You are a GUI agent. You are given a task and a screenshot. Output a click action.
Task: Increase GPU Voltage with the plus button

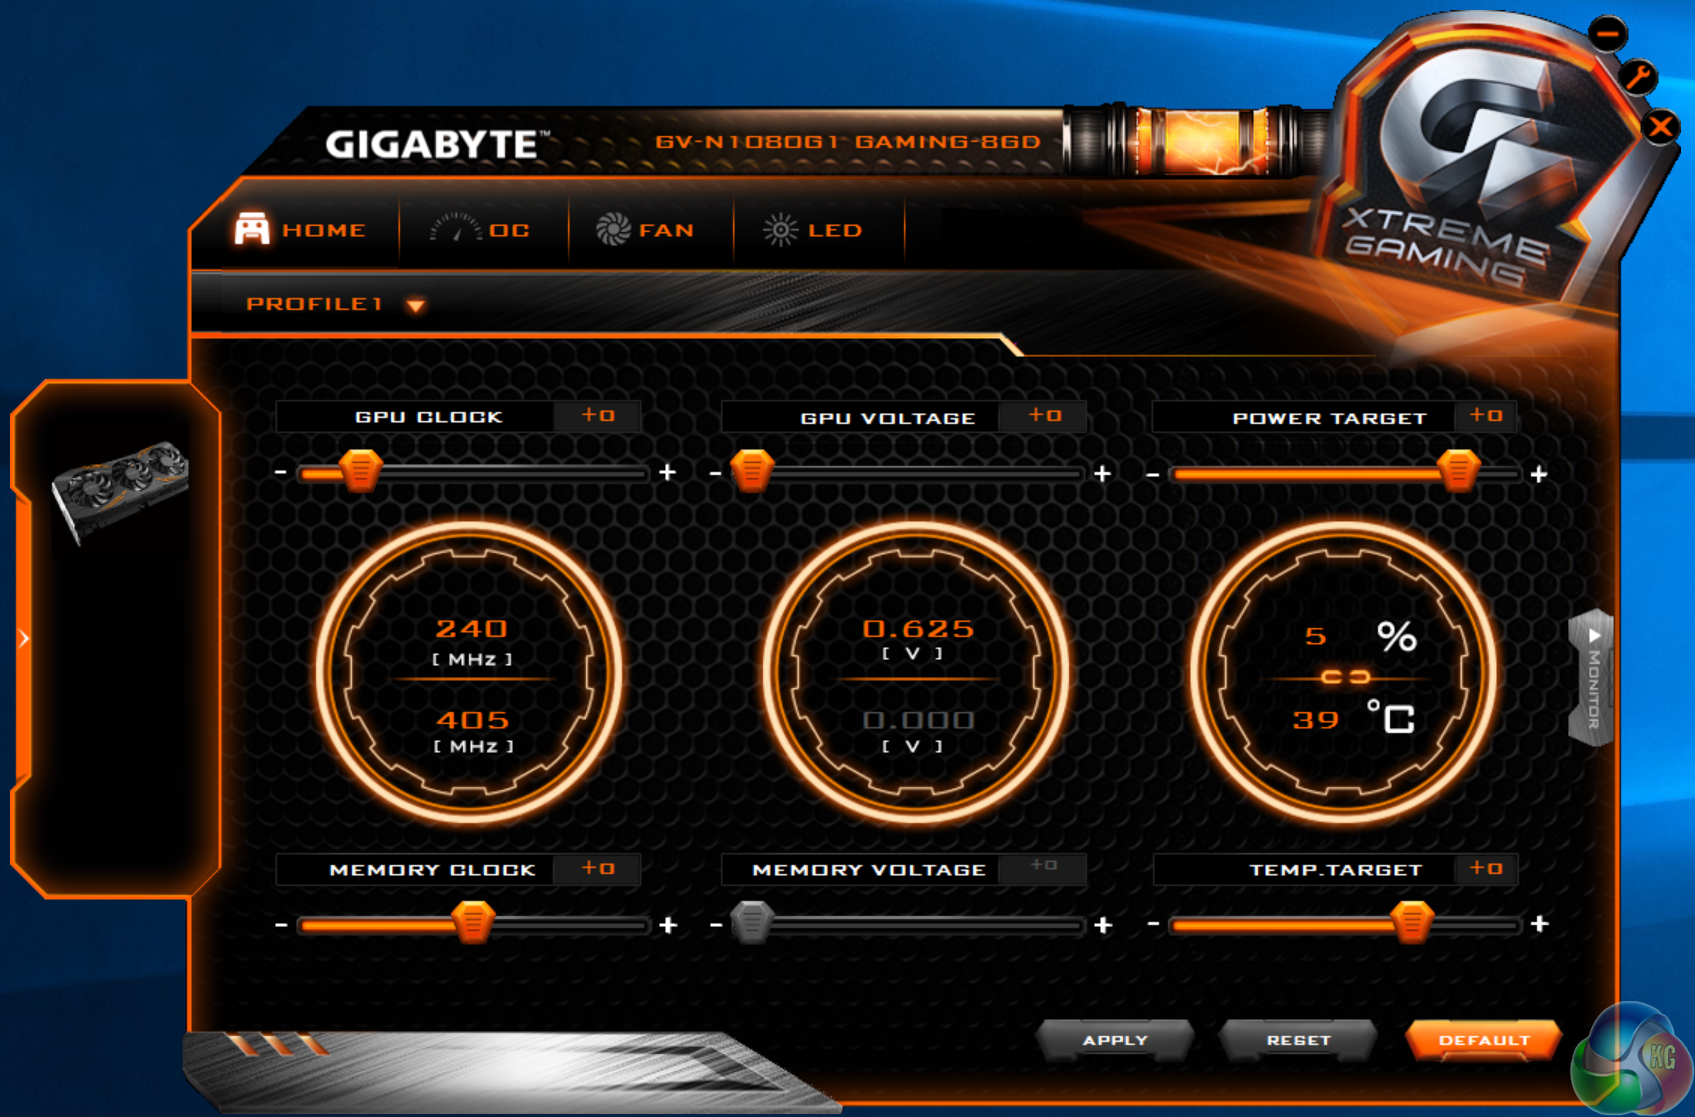[1103, 473]
